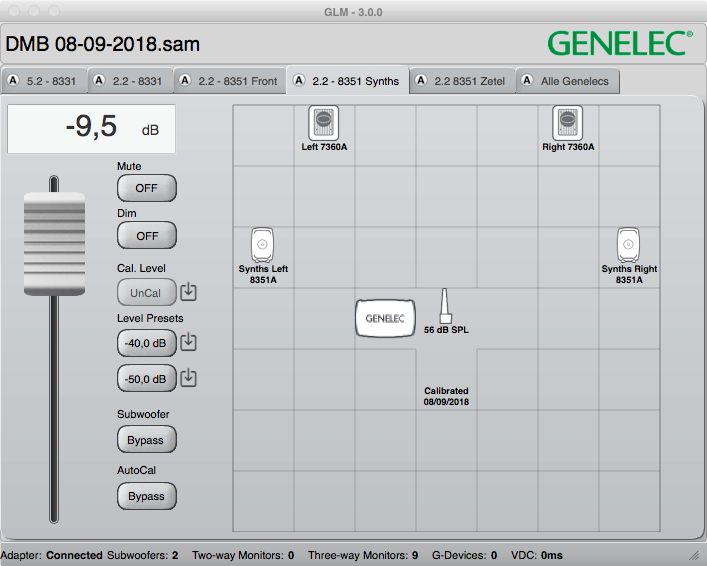707x566 pixels.
Task: Click the UnCal calibration level button
Action: (x=147, y=292)
